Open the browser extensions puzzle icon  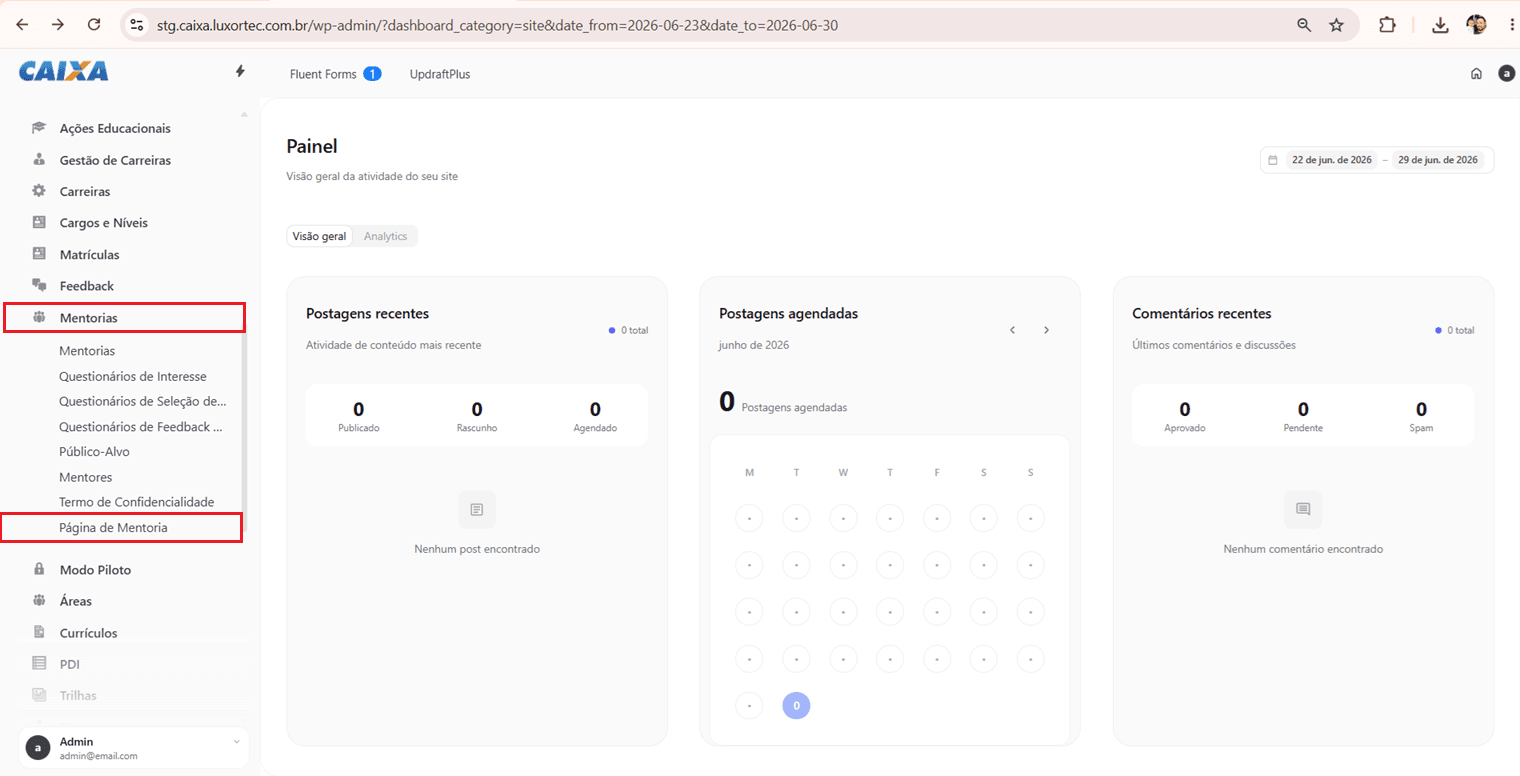coord(1387,25)
